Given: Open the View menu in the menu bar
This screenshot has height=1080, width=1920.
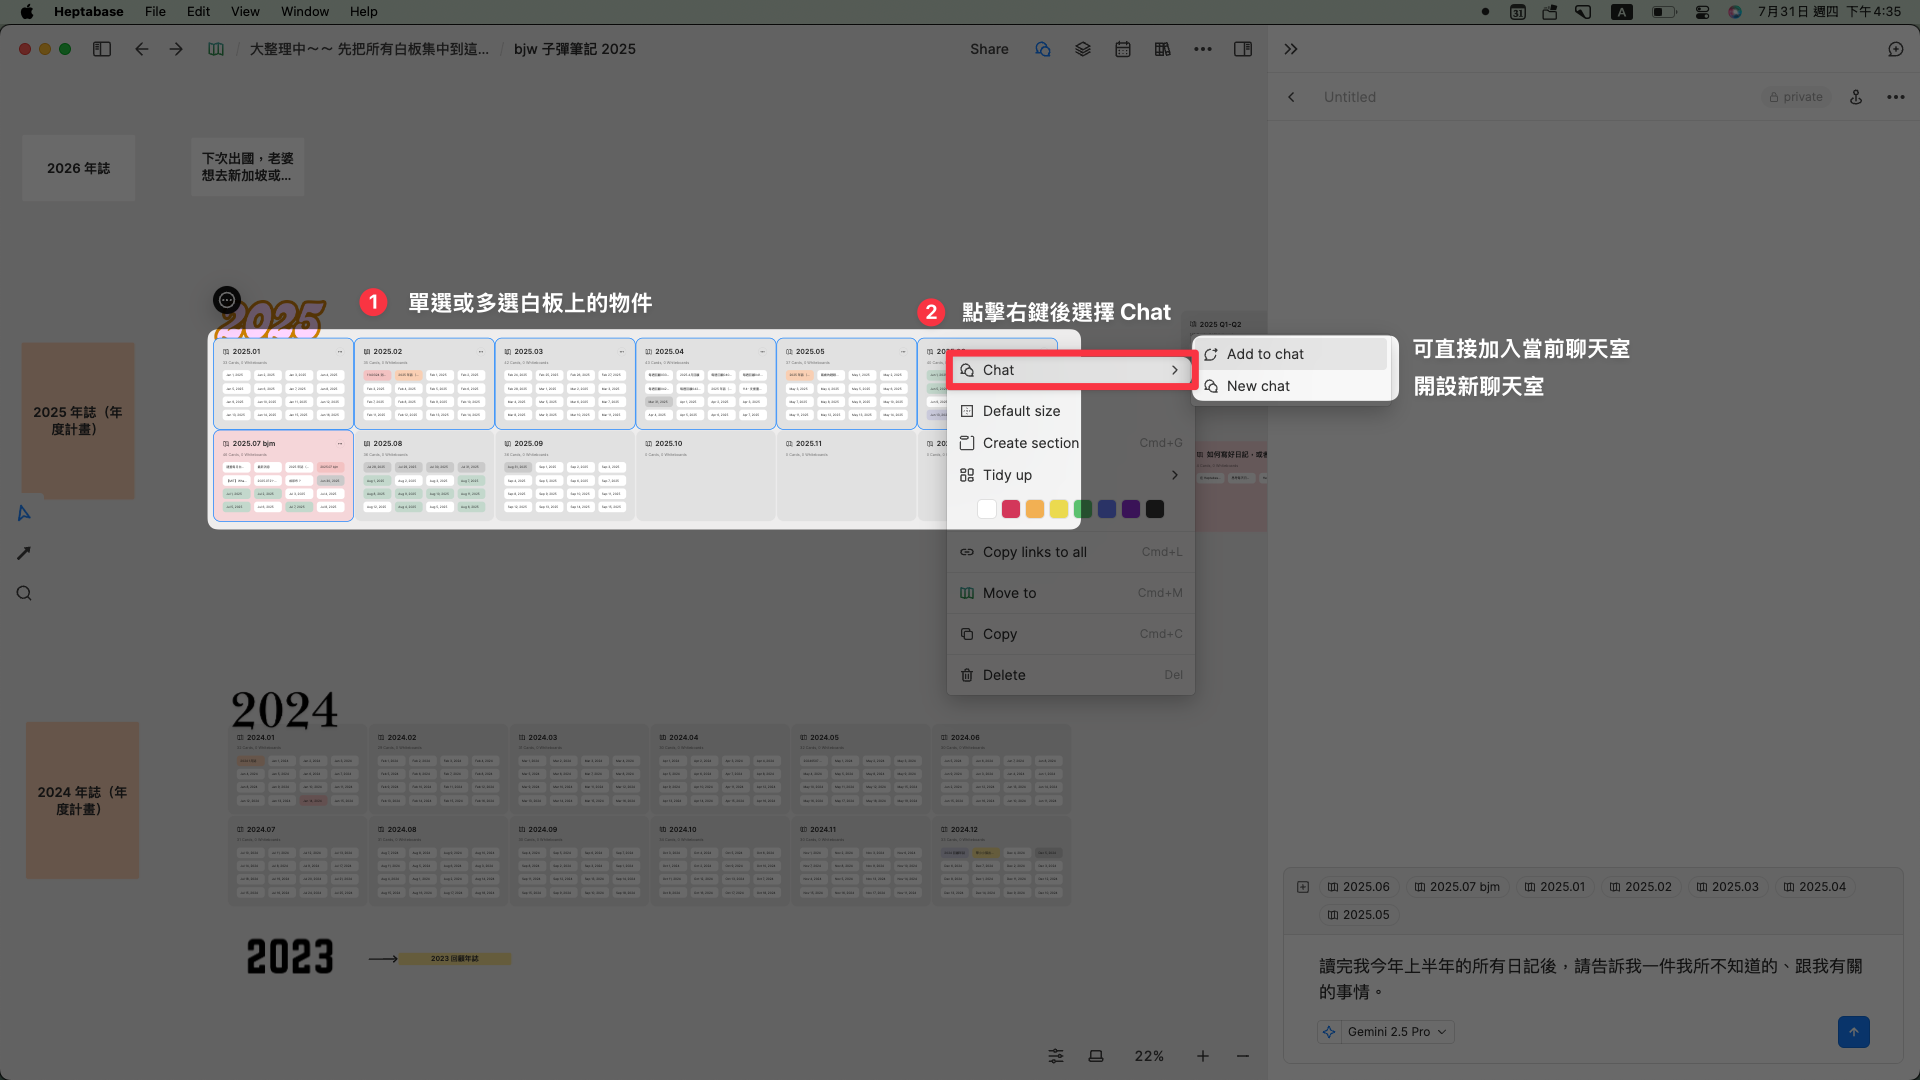Looking at the screenshot, I should coord(245,11).
